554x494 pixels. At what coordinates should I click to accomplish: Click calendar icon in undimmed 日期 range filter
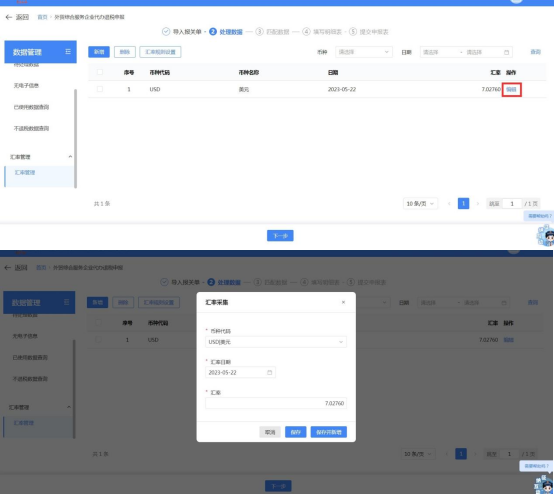pyautogui.click(x=506, y=52)
